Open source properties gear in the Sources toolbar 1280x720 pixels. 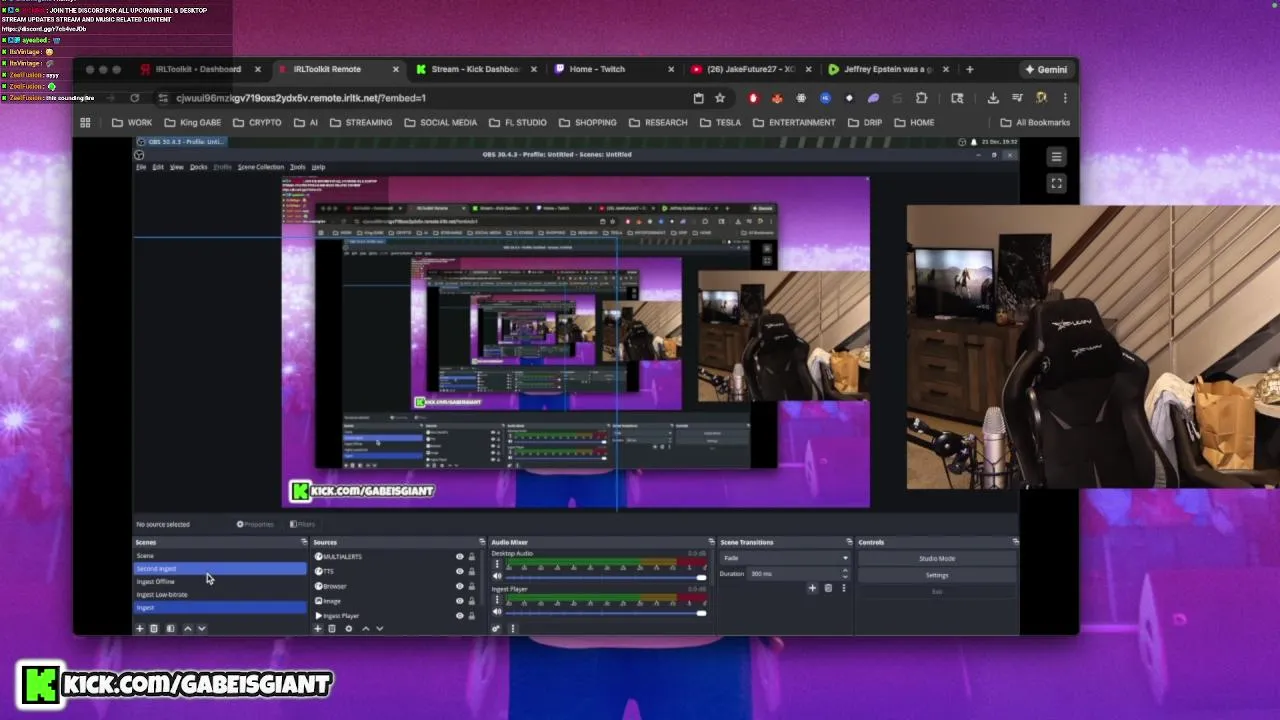pos(349,628)
